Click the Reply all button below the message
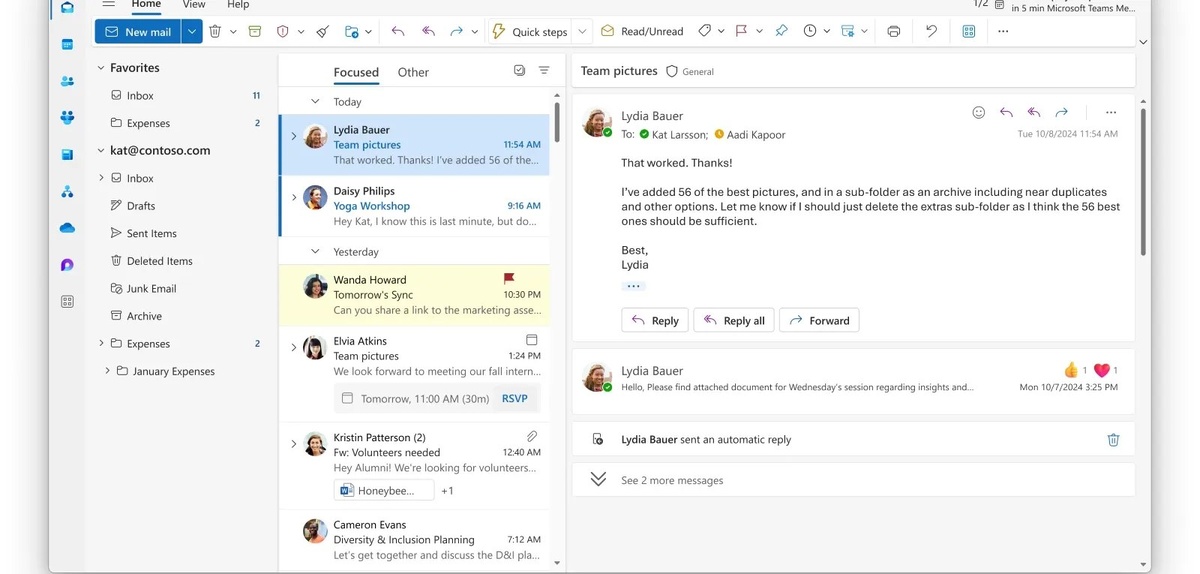Viewport: 1200px width, 574px height. (x=734, y=320)
